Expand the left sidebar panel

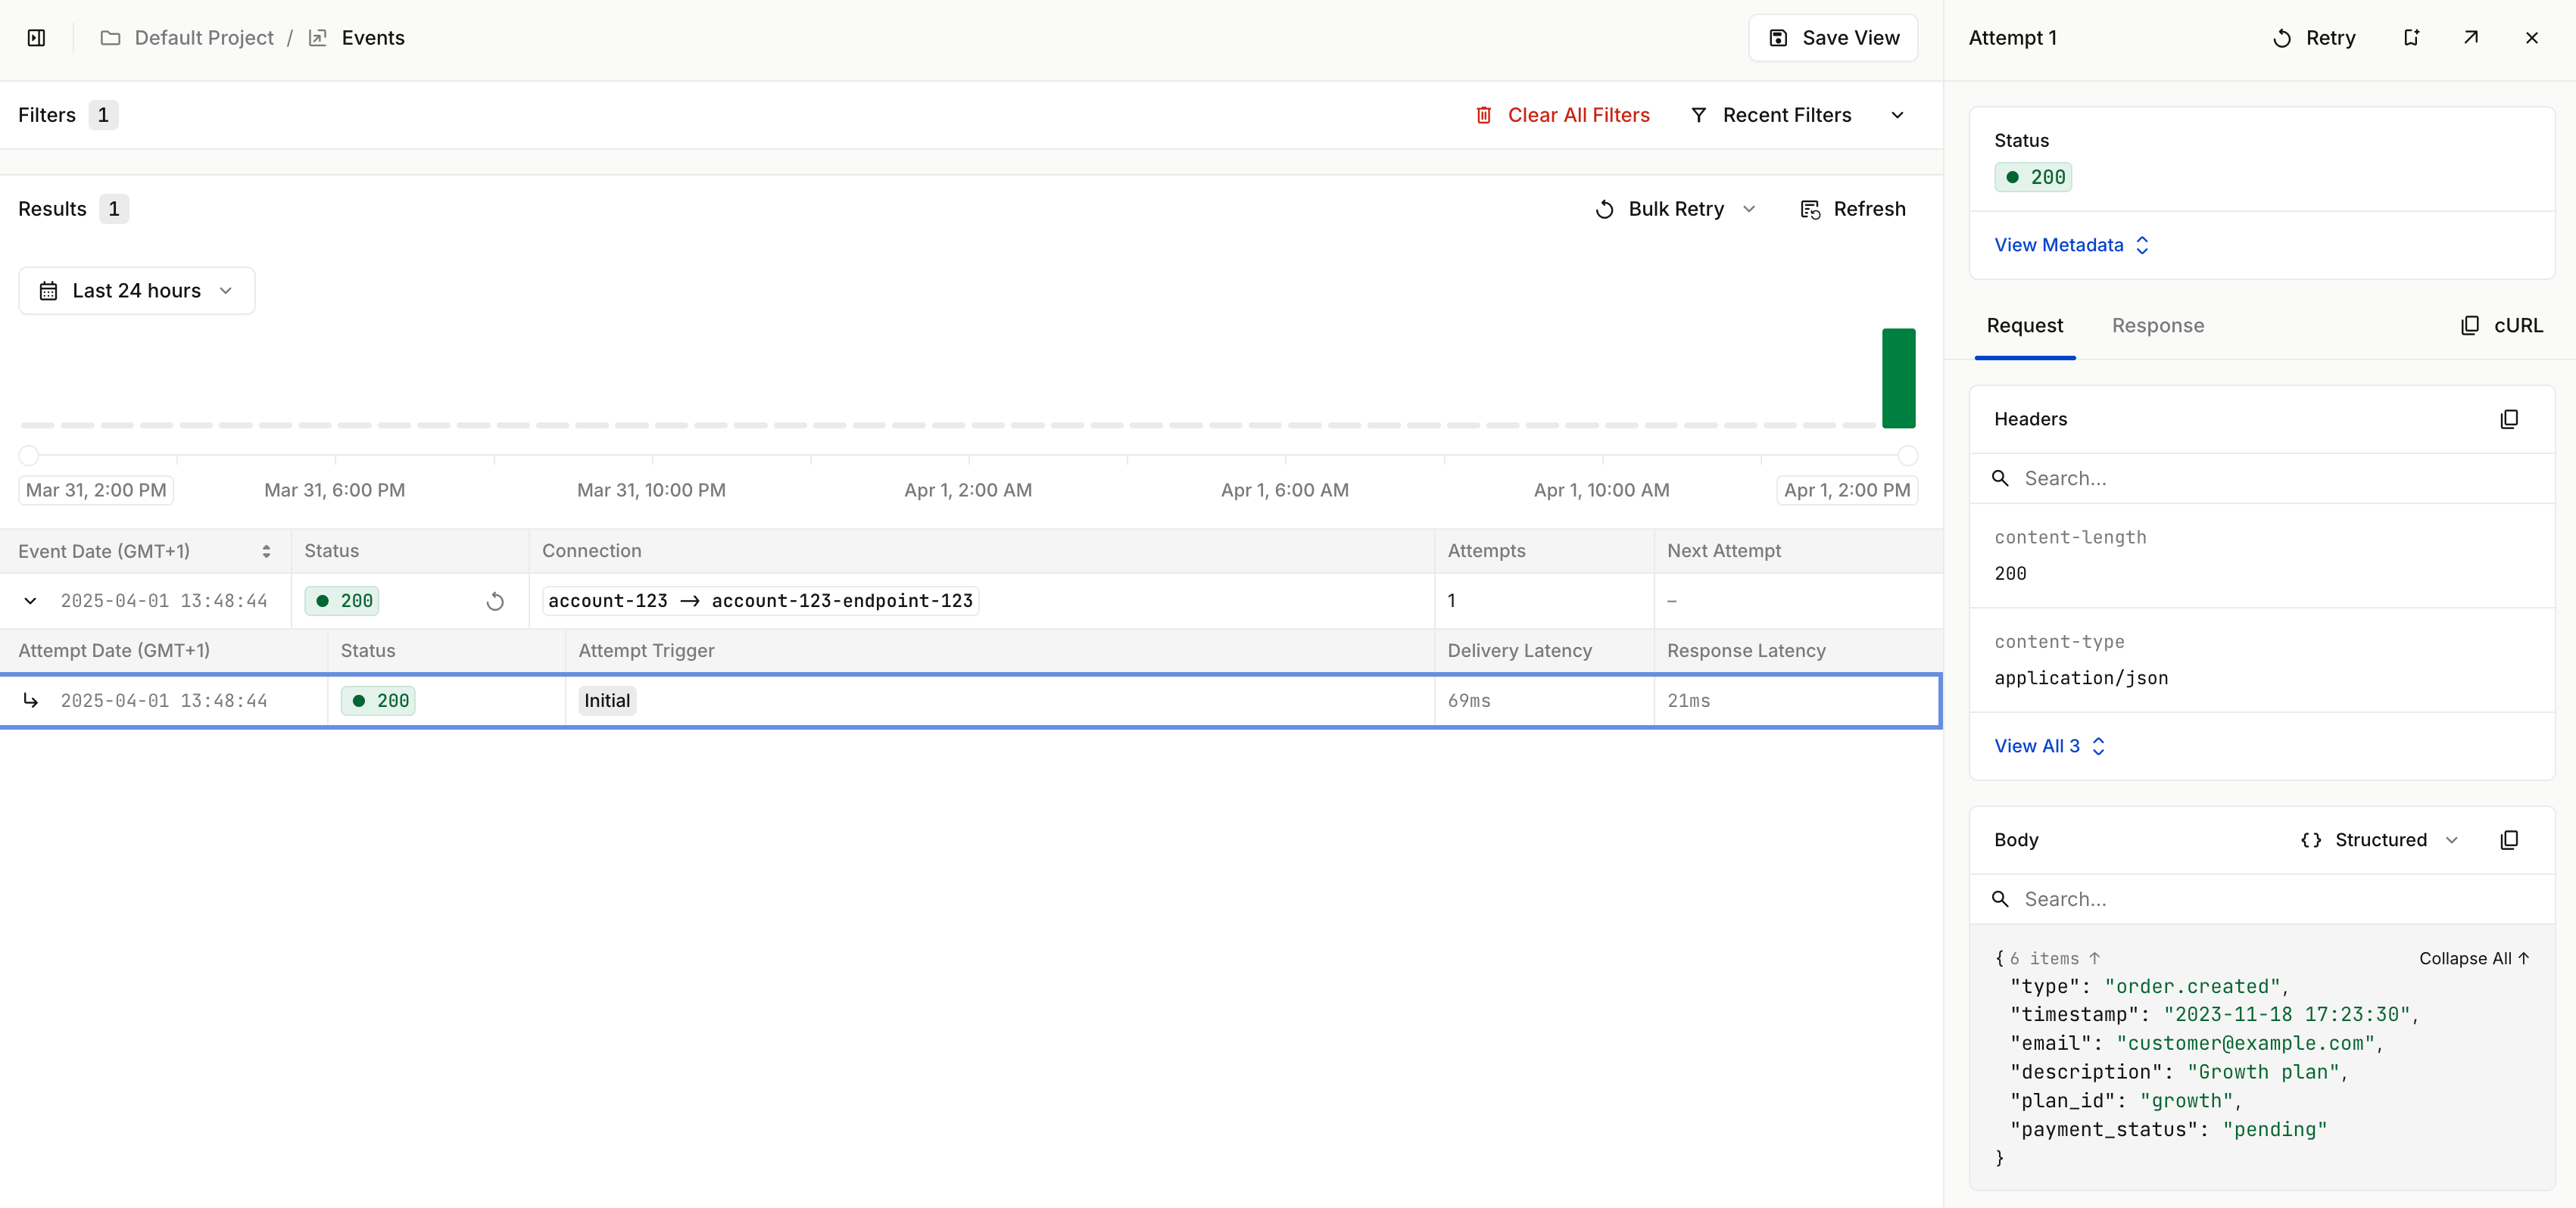pos(37,37)
